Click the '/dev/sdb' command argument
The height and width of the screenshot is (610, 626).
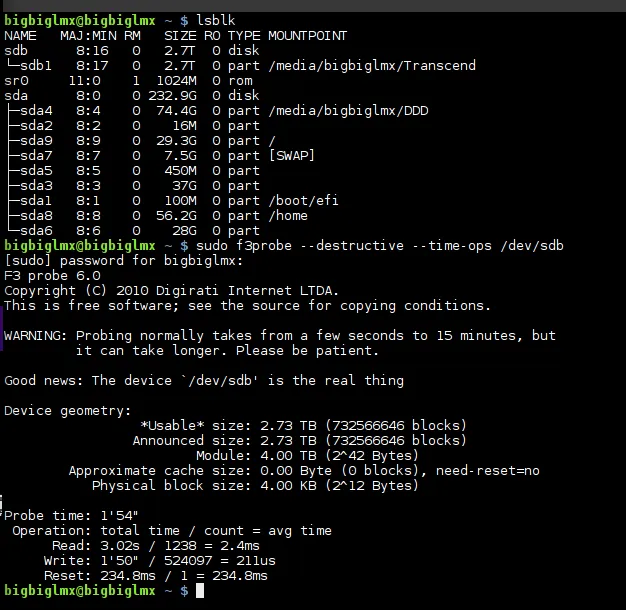(x=532, y=246)
